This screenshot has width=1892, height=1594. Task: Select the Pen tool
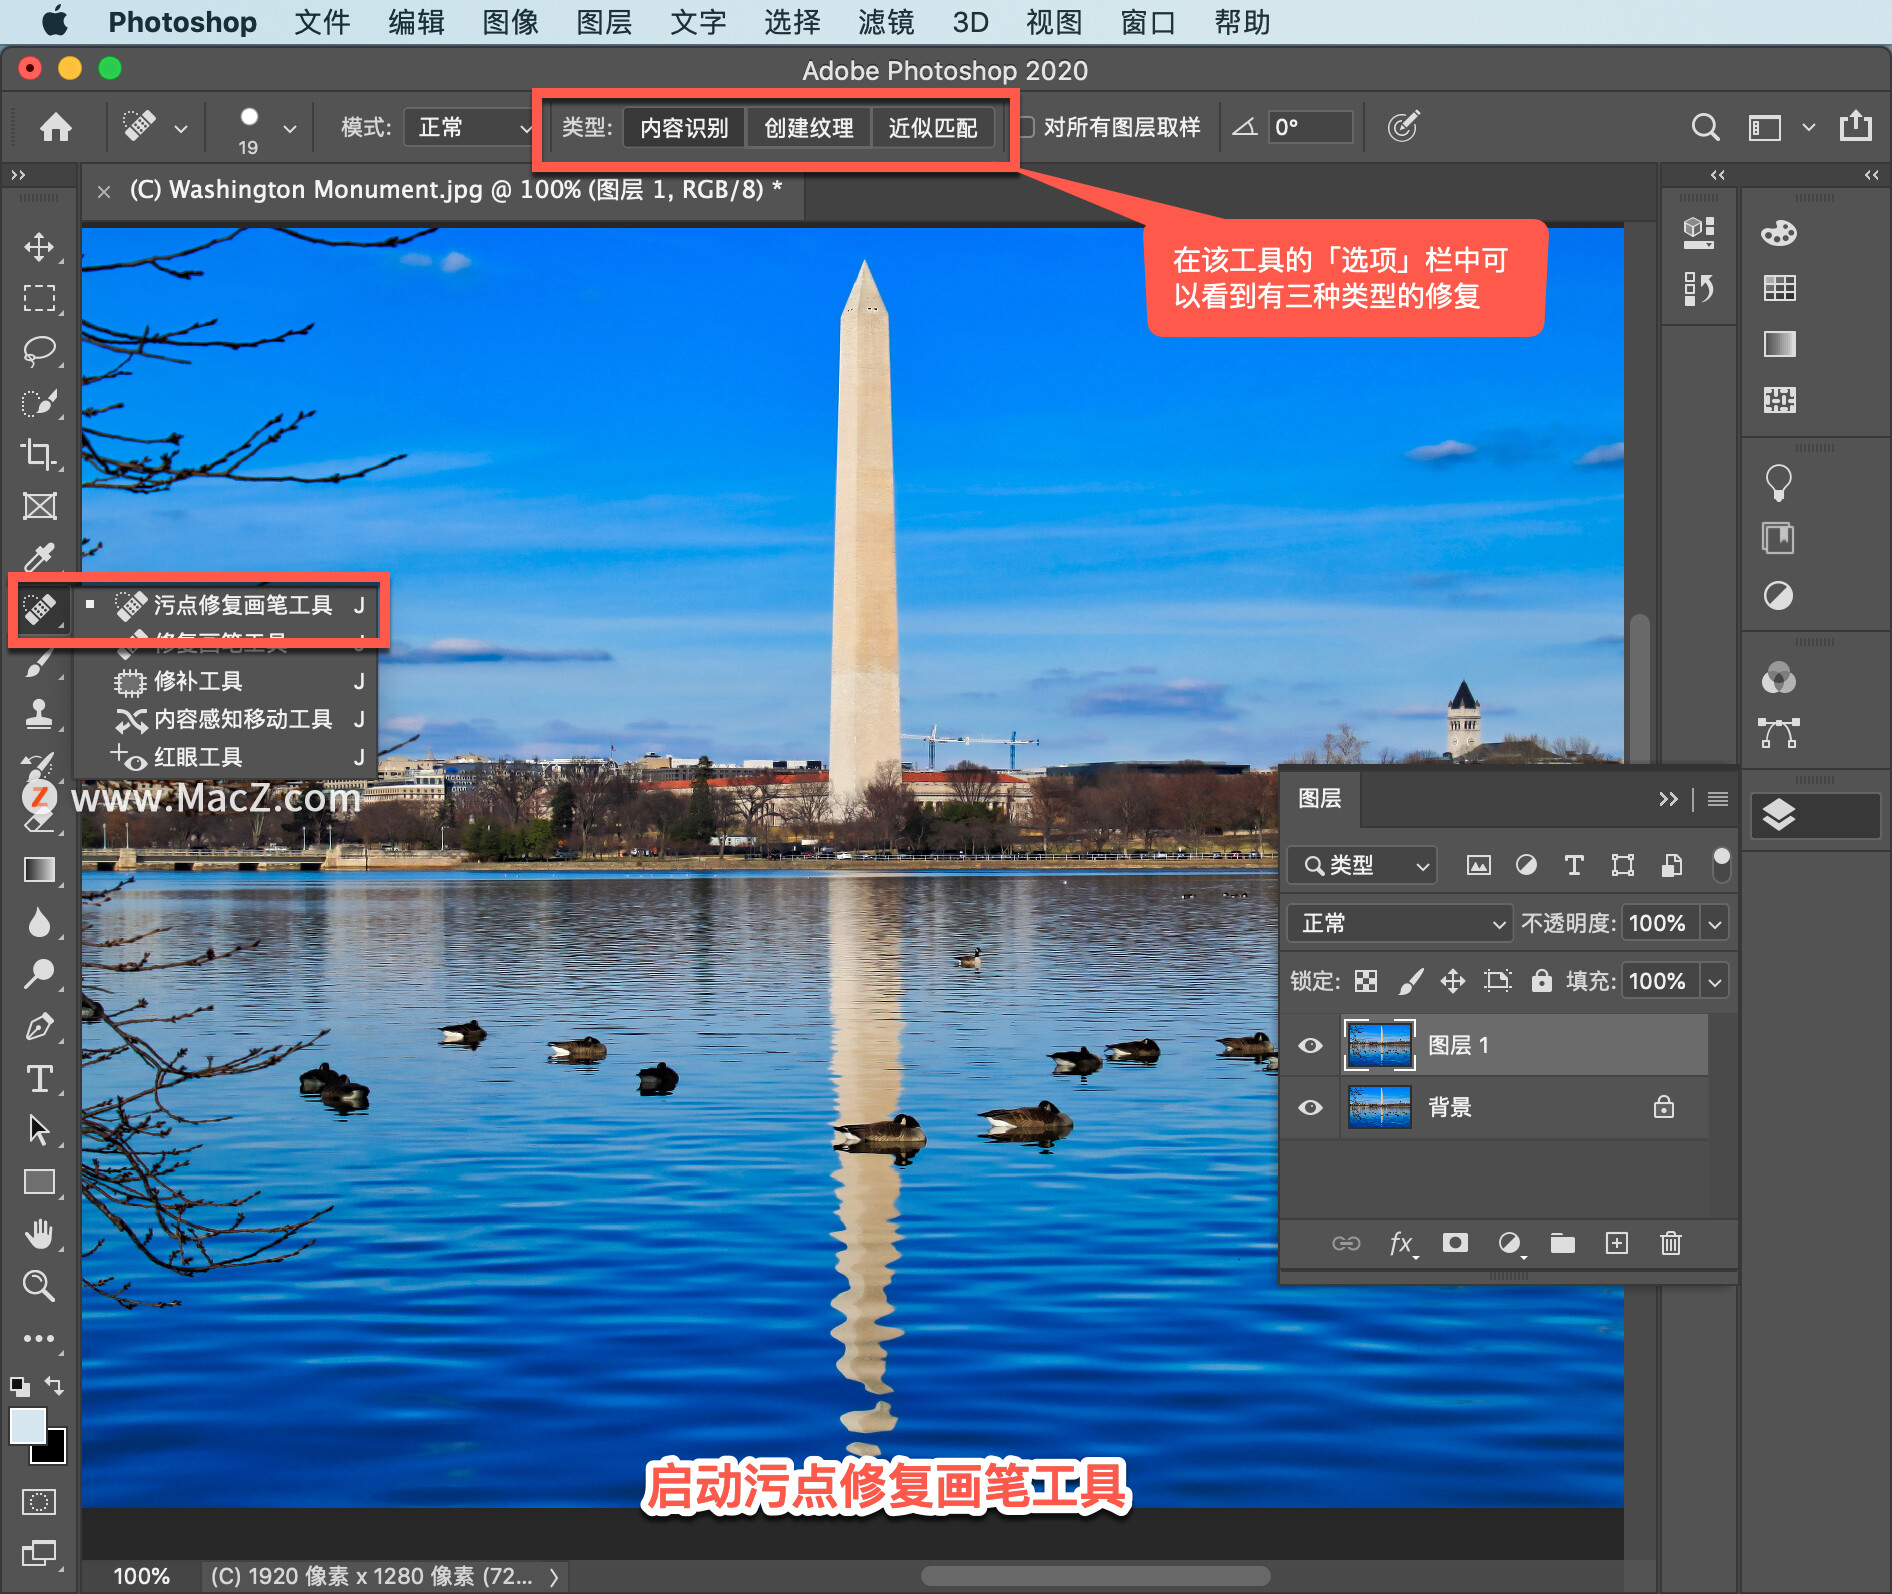[39, 1026]
